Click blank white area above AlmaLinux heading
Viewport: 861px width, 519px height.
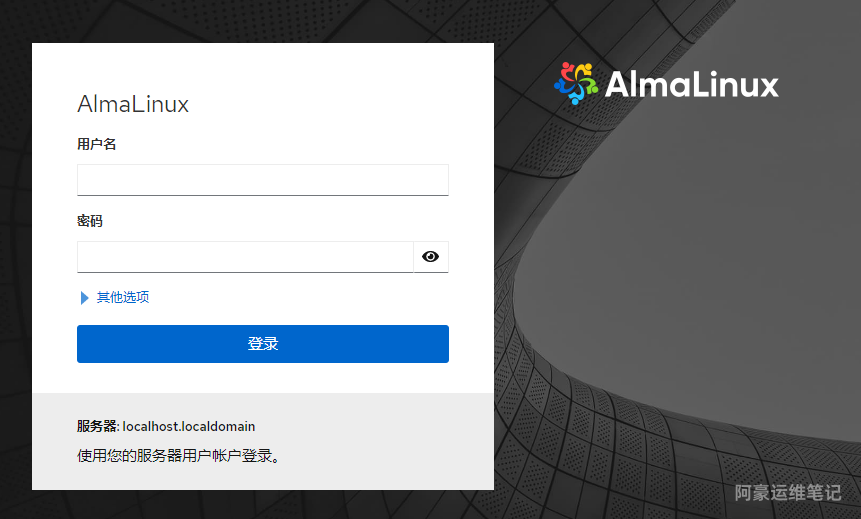click(x=262, y=66)
